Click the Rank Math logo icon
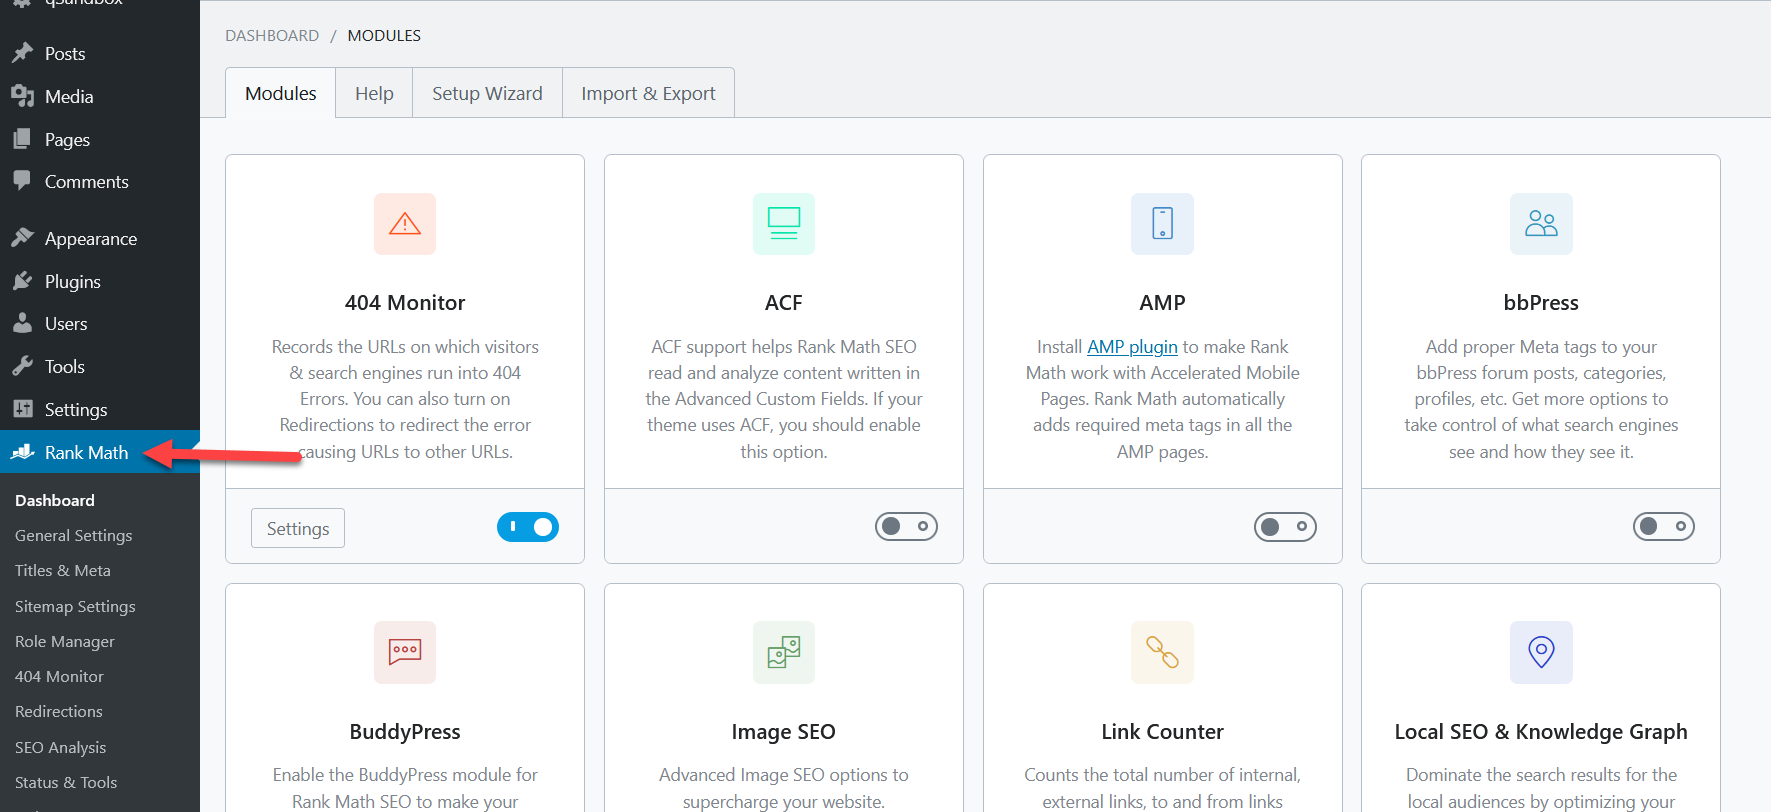The width and height of the screenshot is (1771, 812). [x=22, y=452]
